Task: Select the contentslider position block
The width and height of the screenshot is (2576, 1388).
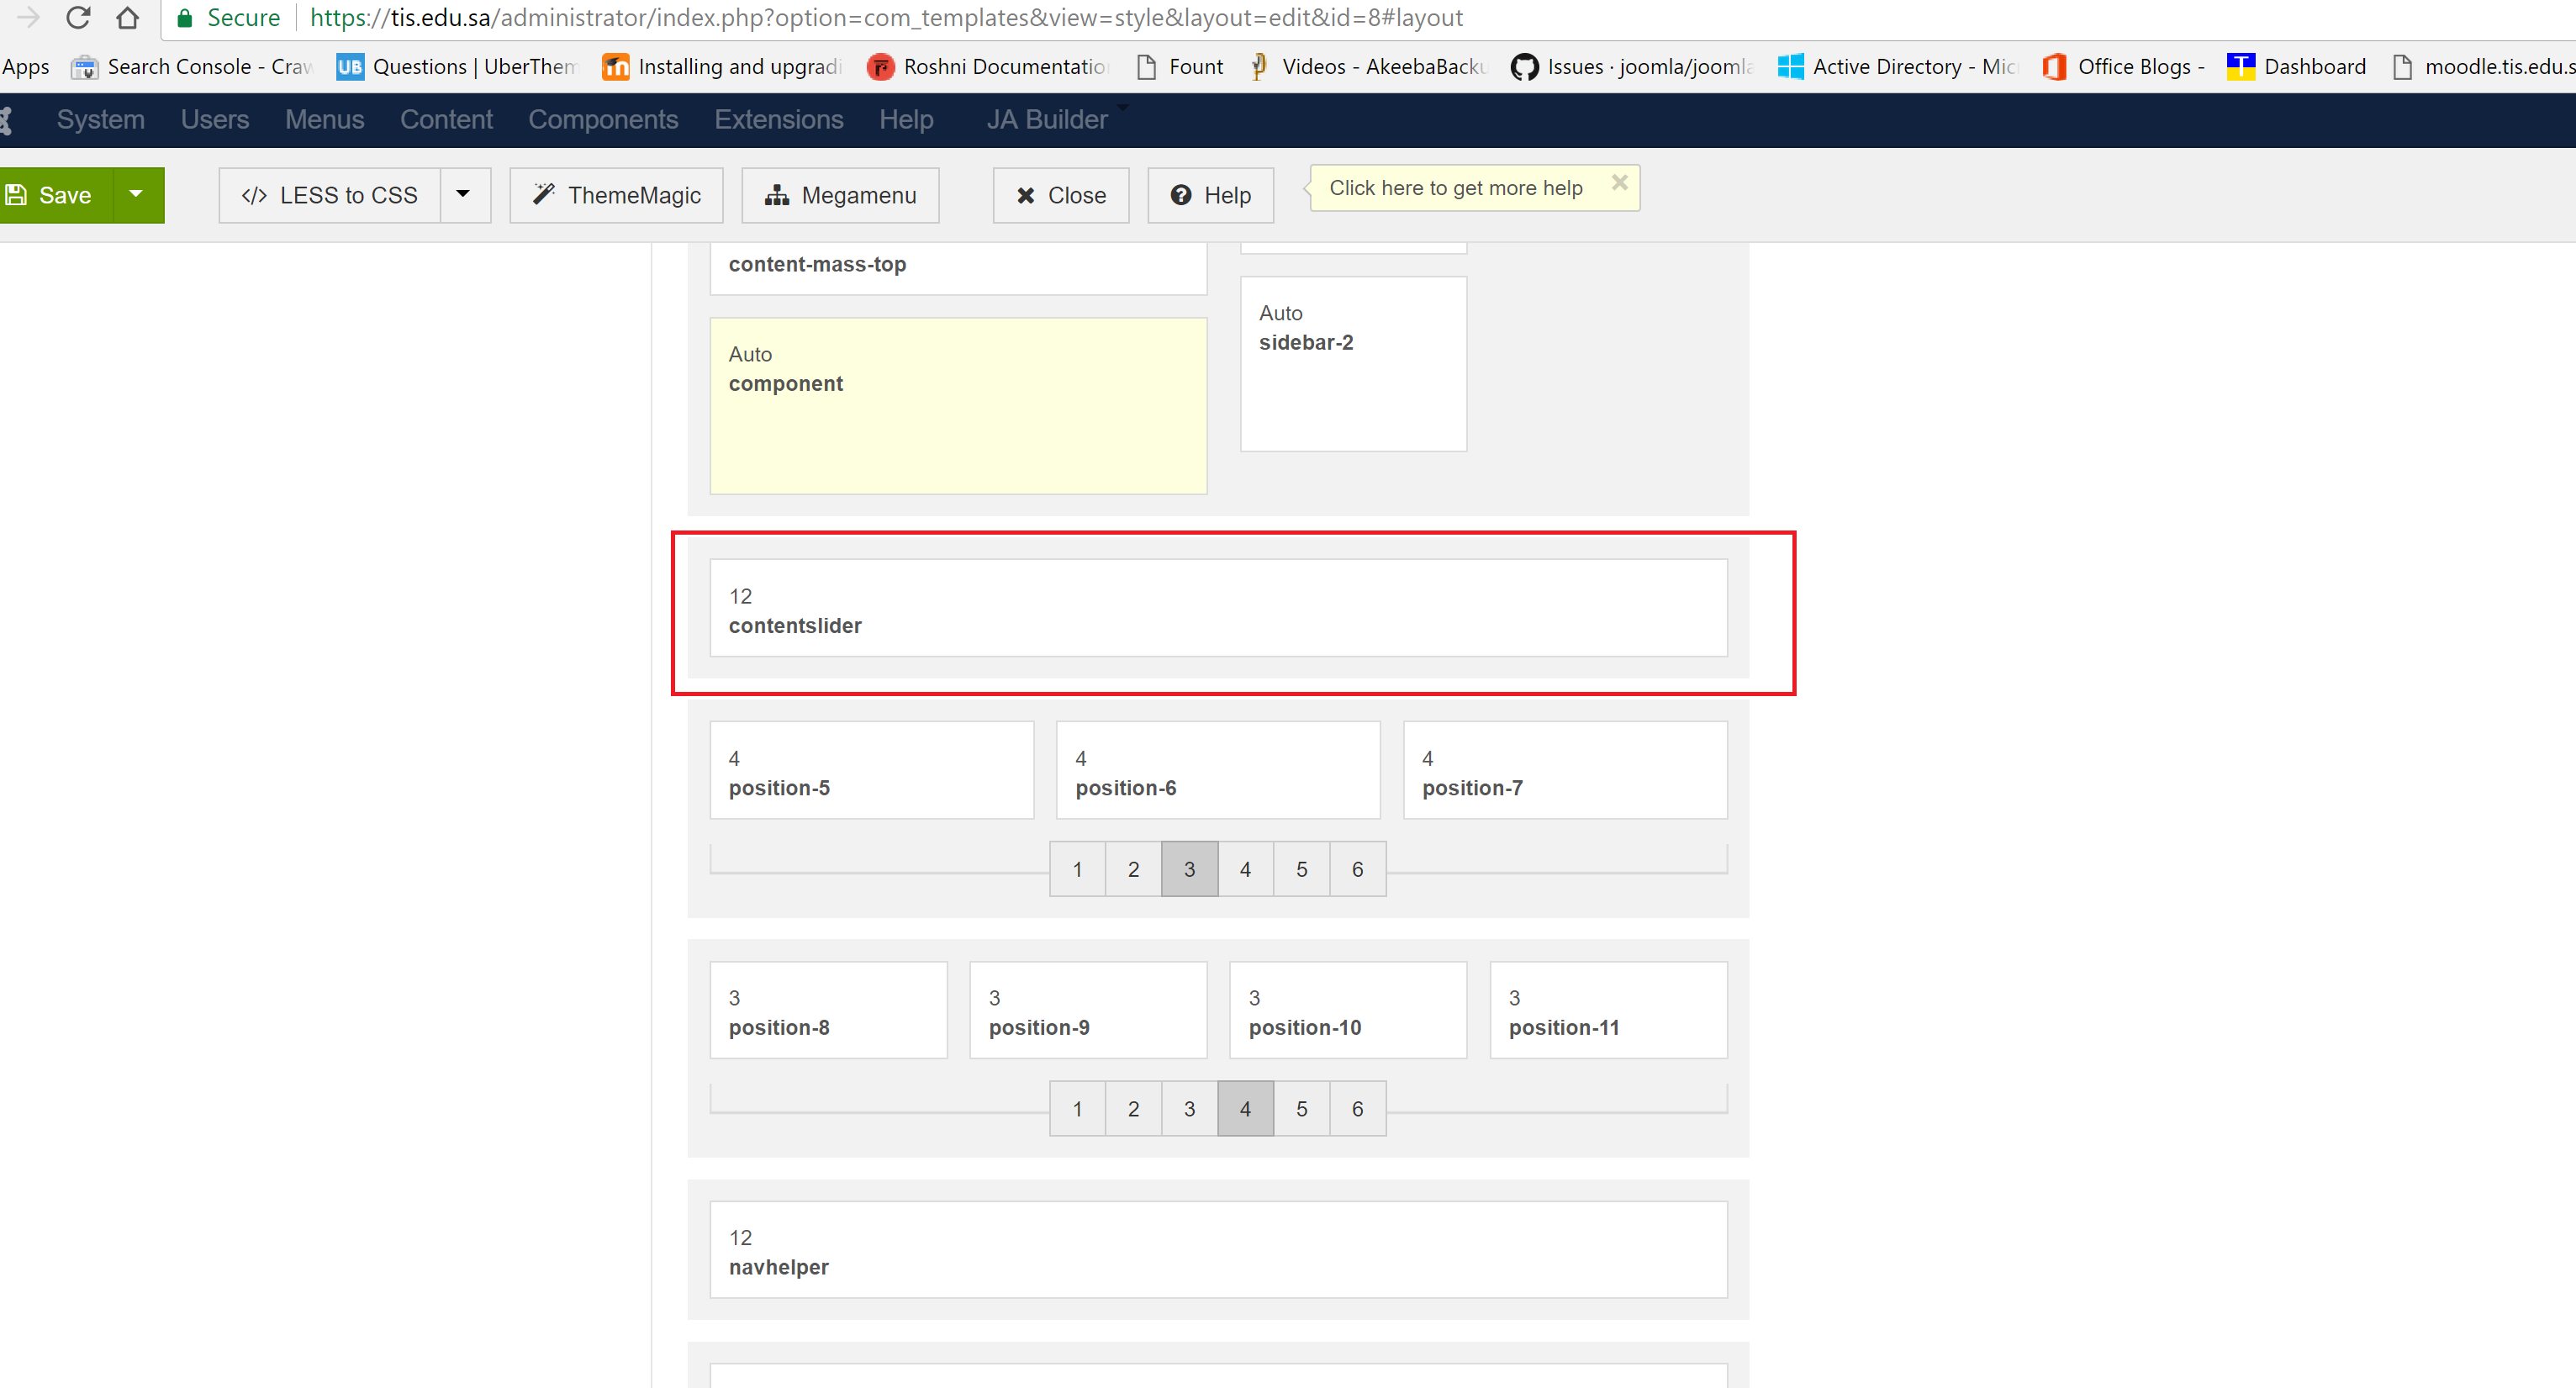Action: pos(1217,609)
